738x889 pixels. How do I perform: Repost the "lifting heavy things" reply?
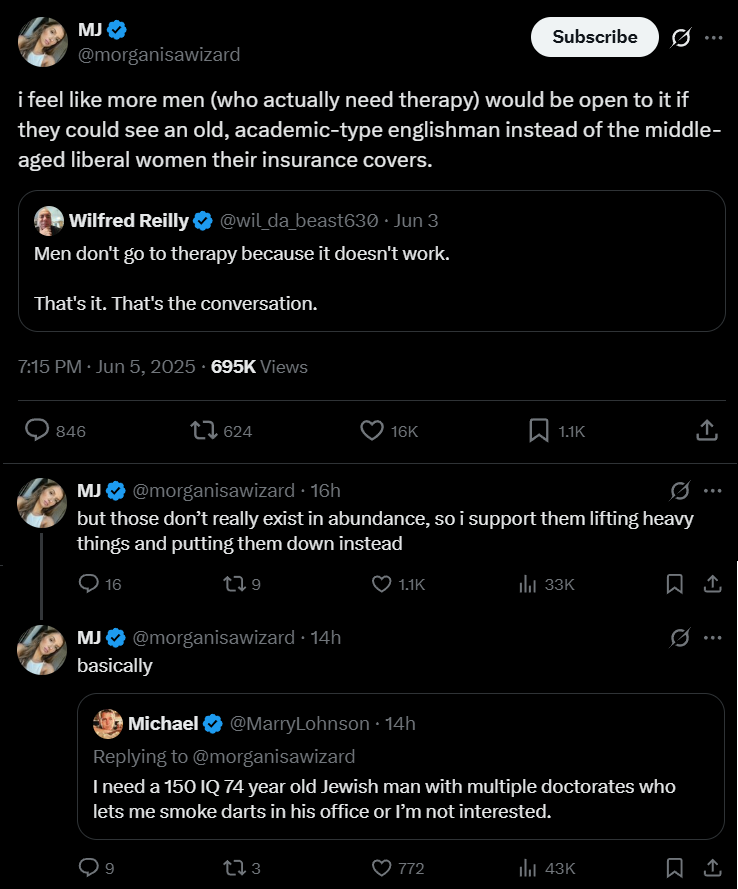point(230,584)
